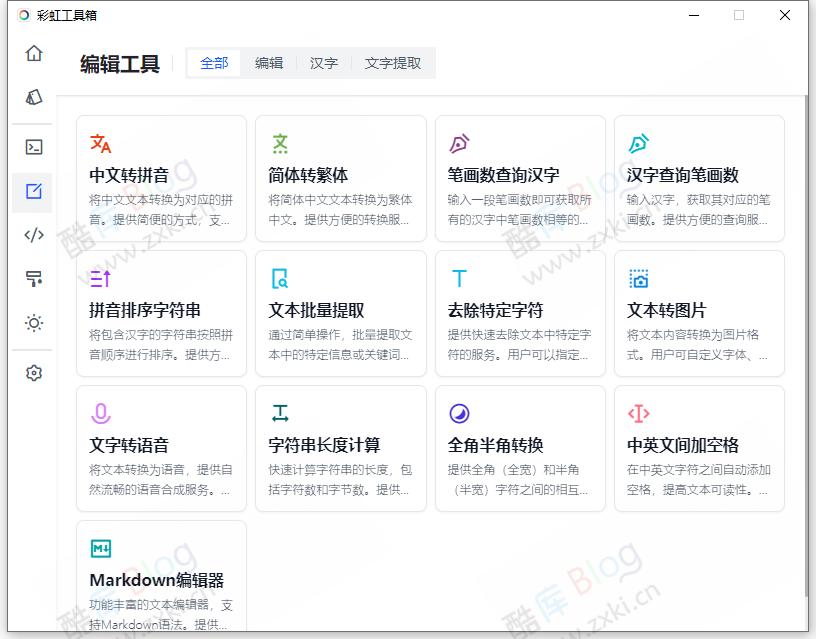This screenshot has height=639, width=816.
Task: Click the 中文转拼音 pinyin conversion icon
Action: (x=102, y=143)
